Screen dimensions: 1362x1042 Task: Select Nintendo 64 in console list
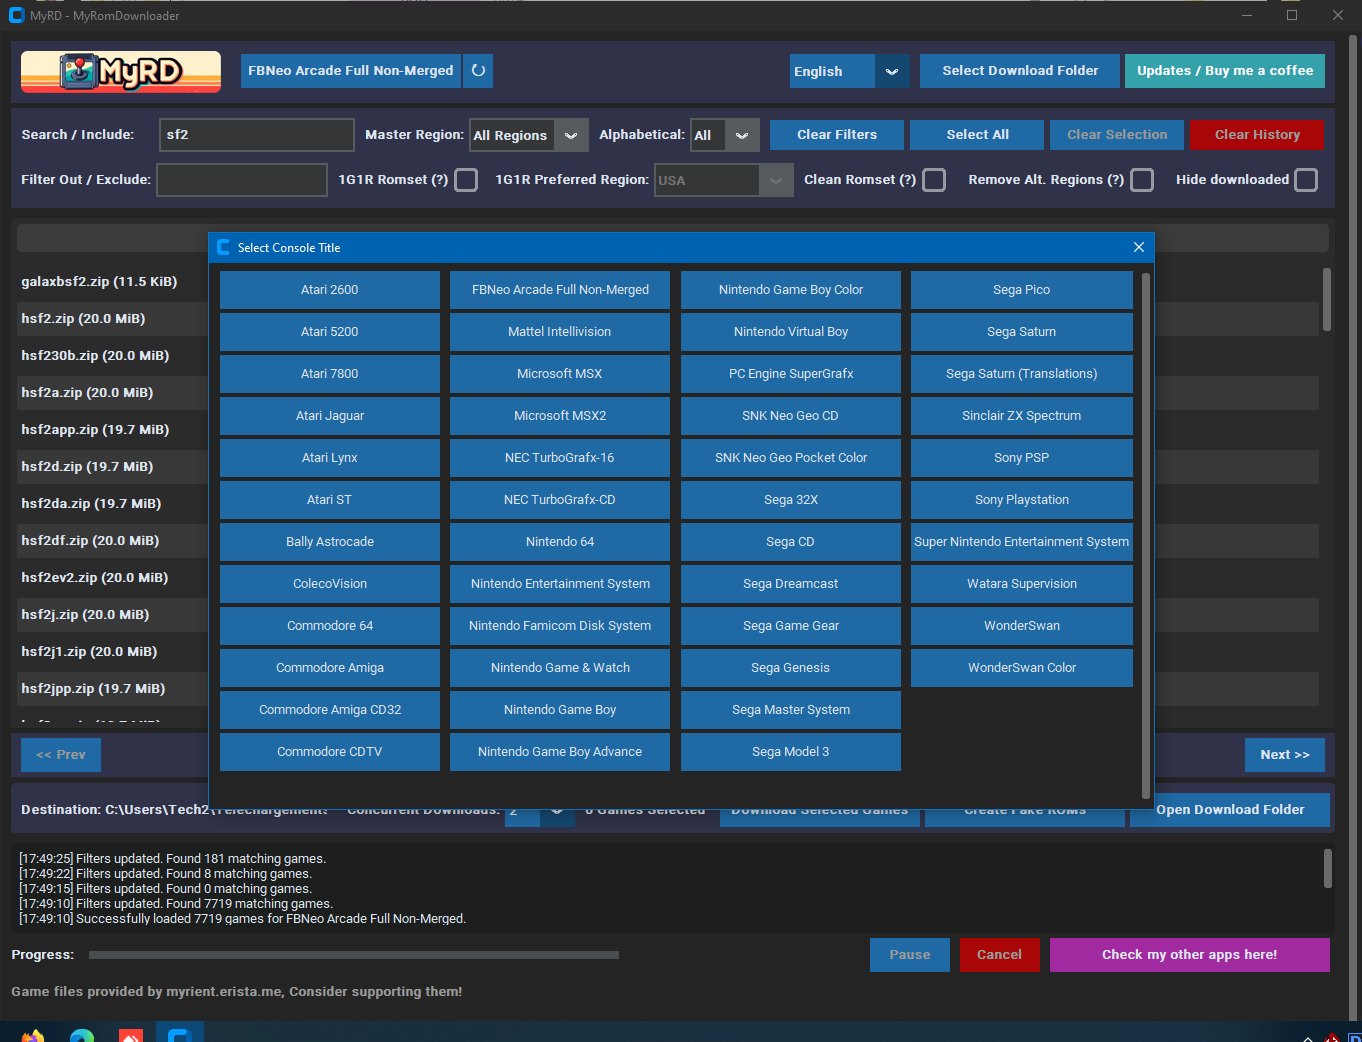559,542
